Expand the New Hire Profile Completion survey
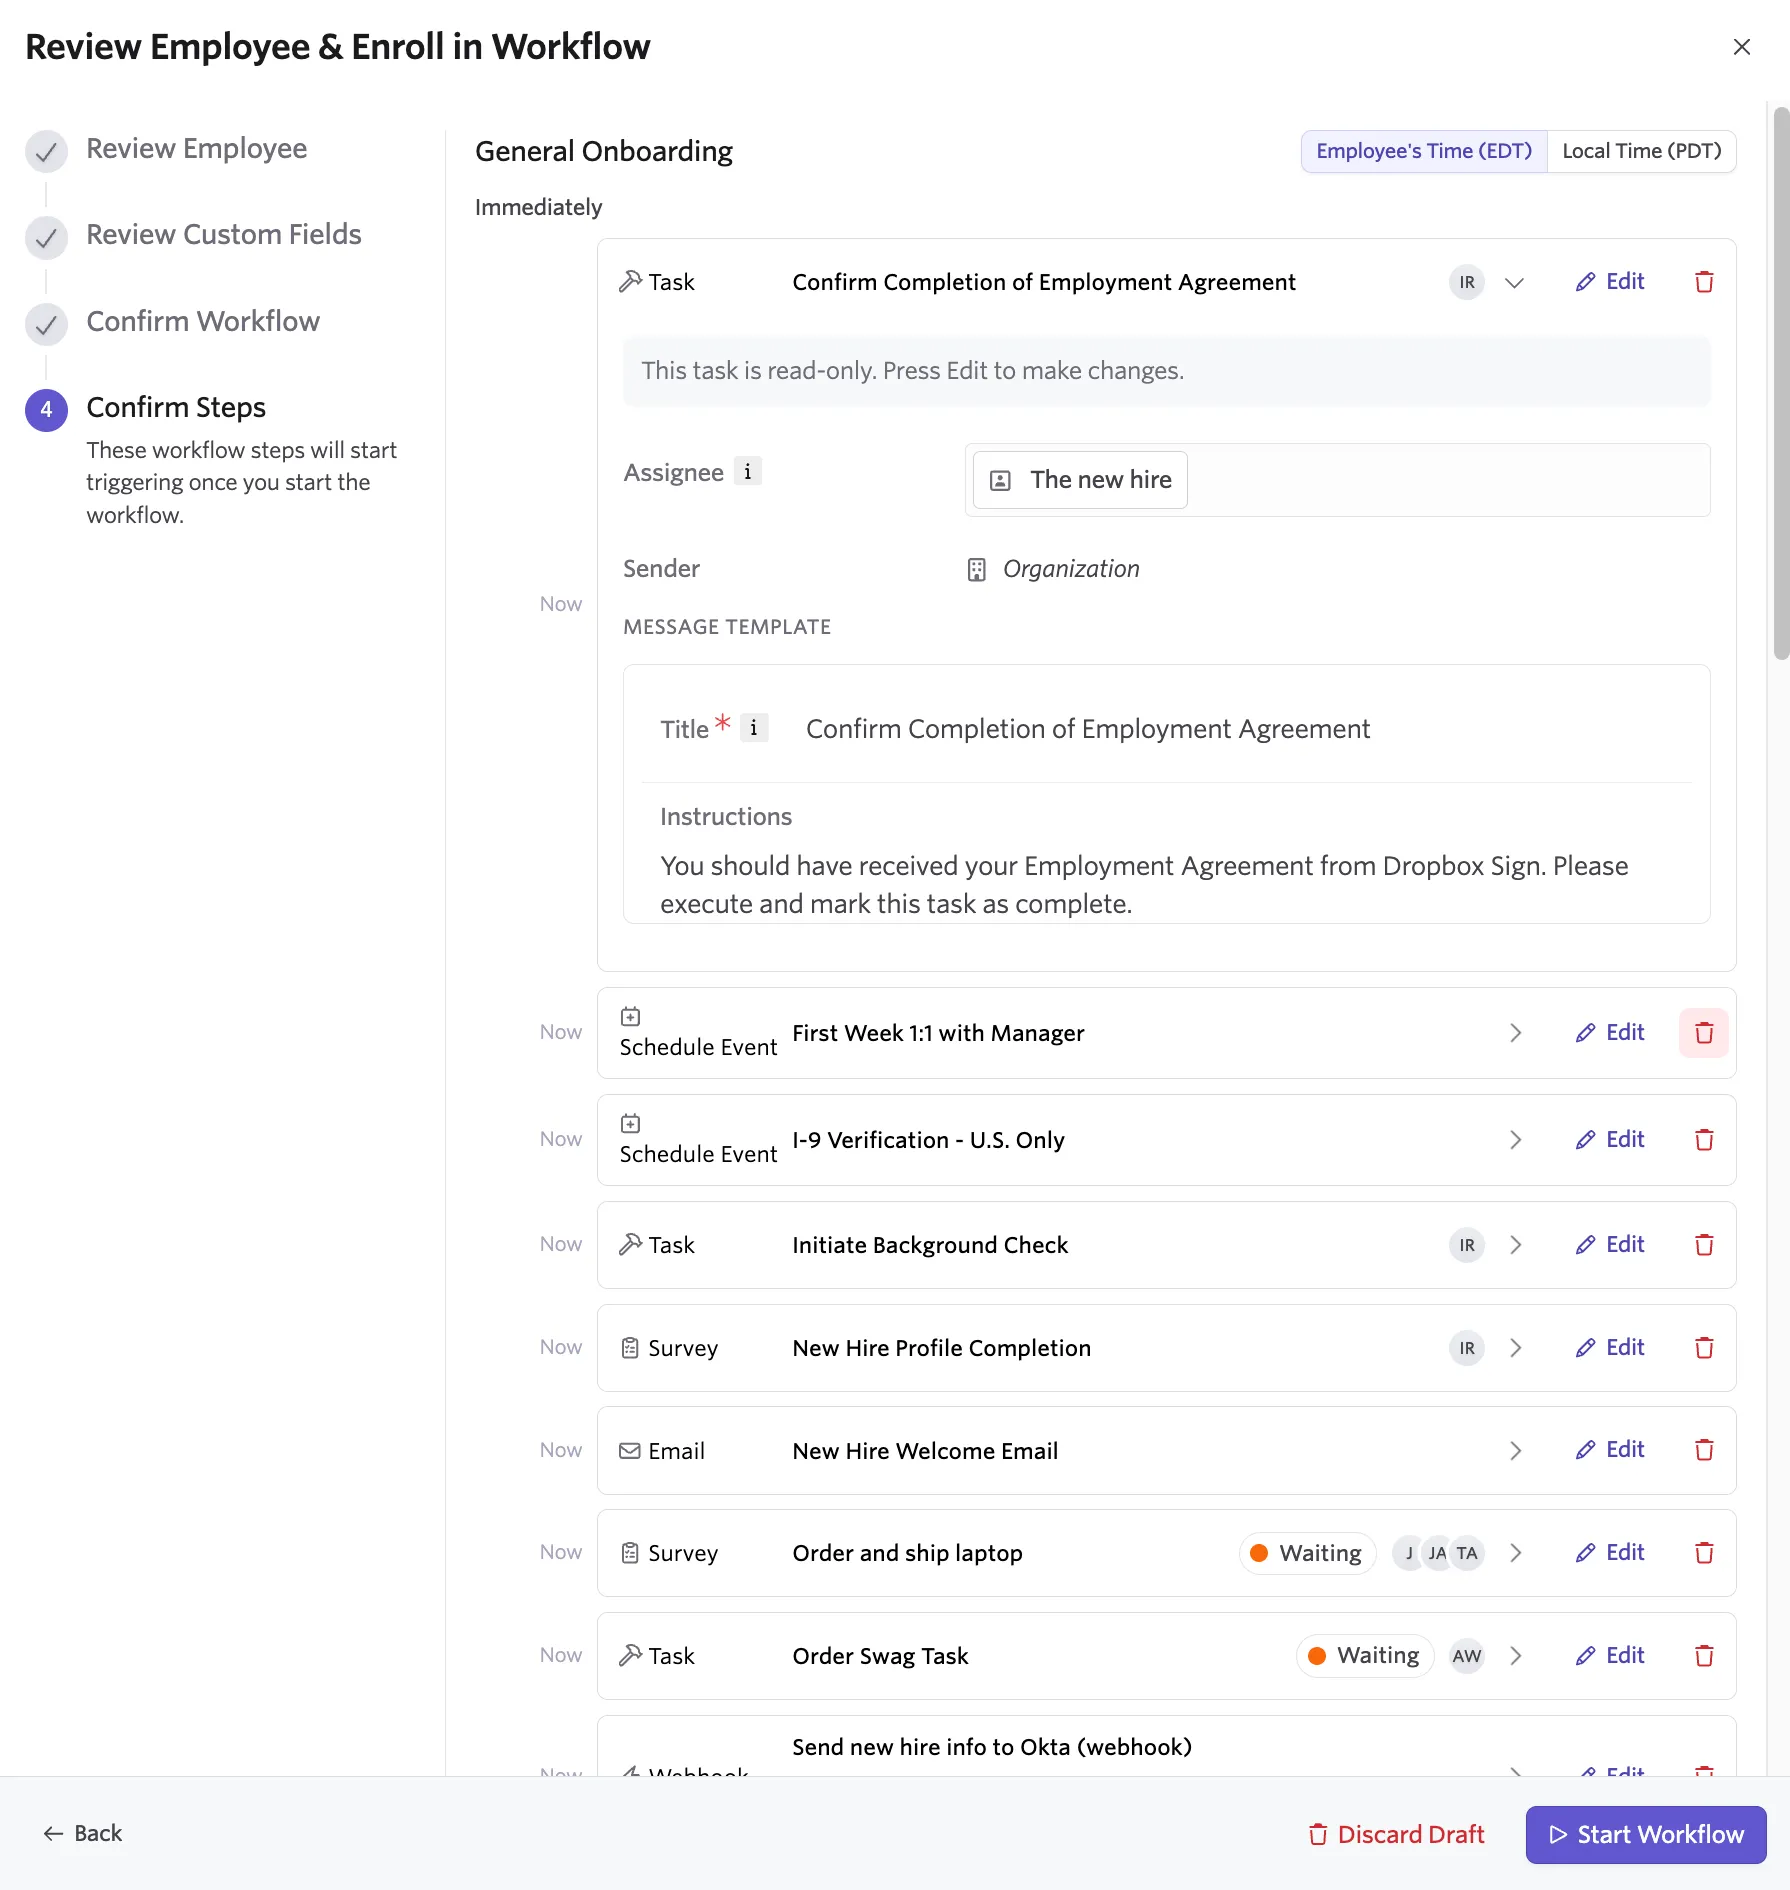The height and width of the screenshot is (1890, 1790). [1515, 1348]
